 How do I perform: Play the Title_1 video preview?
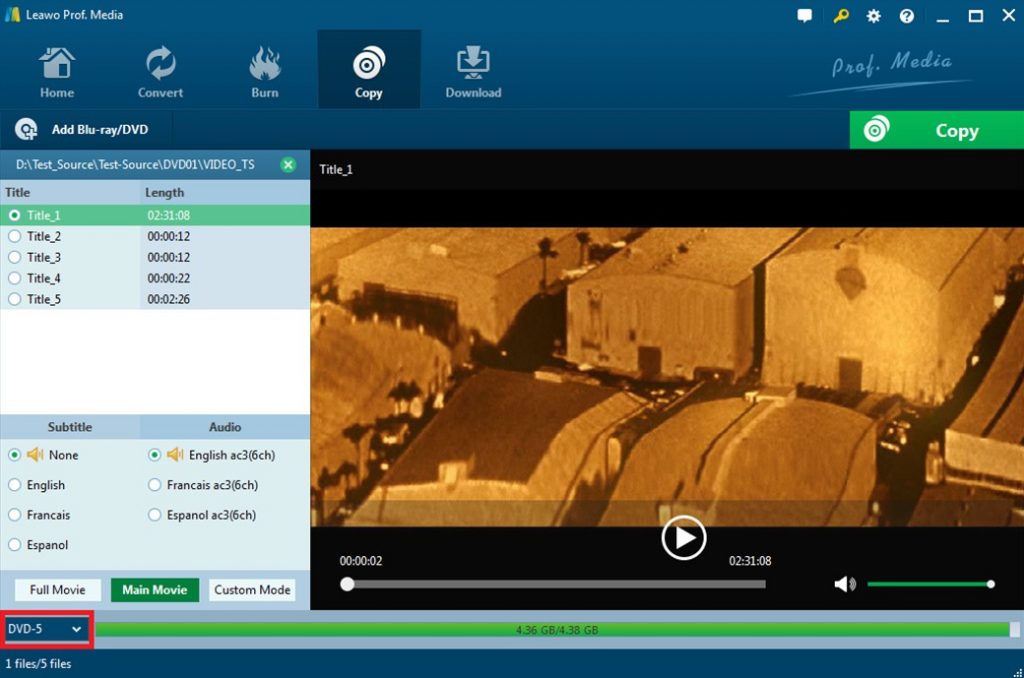pyautogui.click(x=684, y=538)
